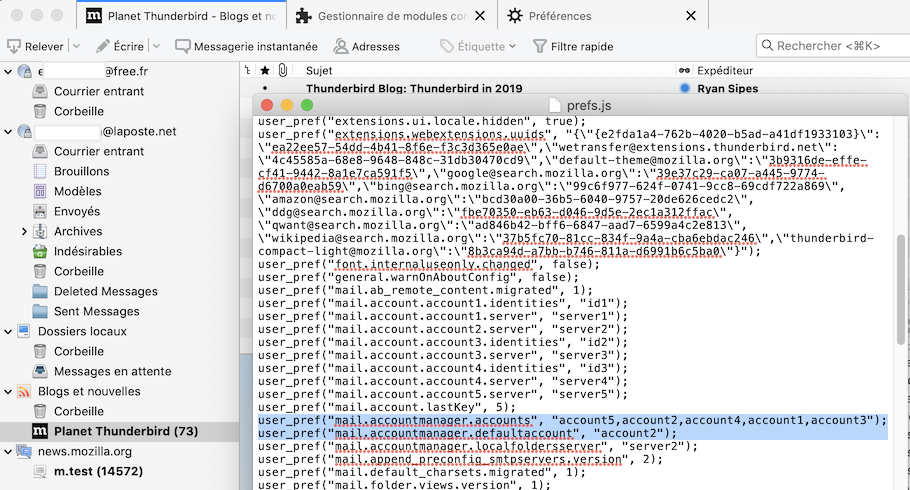Sort by the read-status glasses column
This screenshot has height=490, width=910.
684,70
